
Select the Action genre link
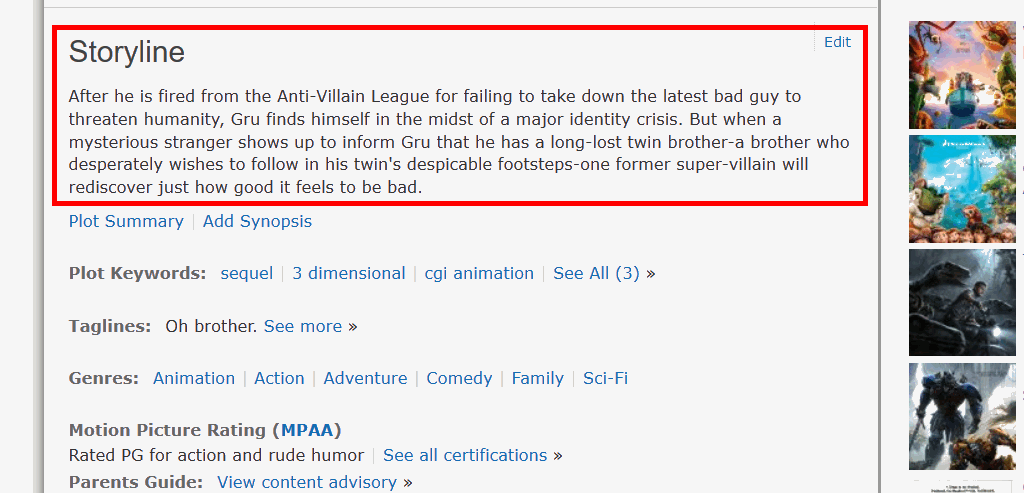(279, 378)
